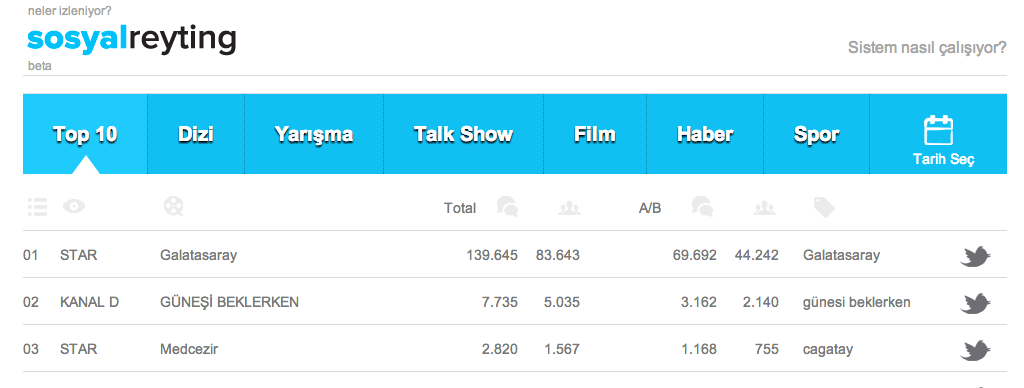Click the sosyalreyting logo
1024x388 pixels.
[131, 39]
